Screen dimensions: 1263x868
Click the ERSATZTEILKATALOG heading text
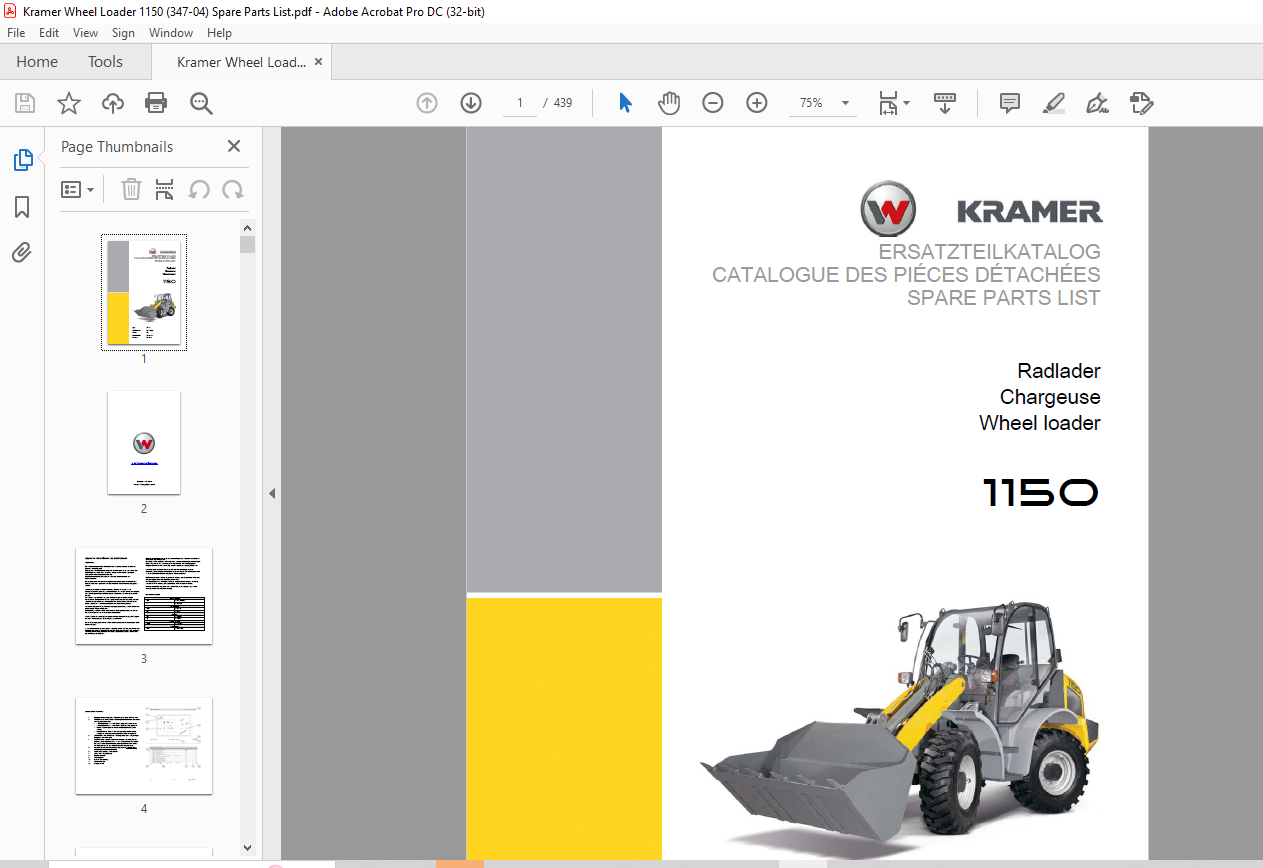pos(990,252)
